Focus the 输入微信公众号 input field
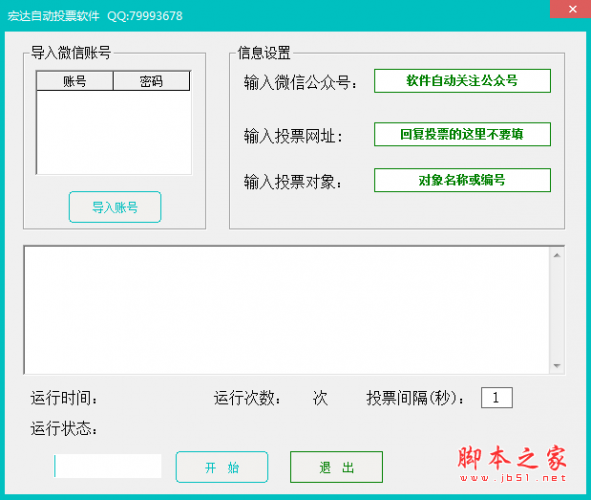The width and height of the screenshot is (591, 500). tap(462, 81)
